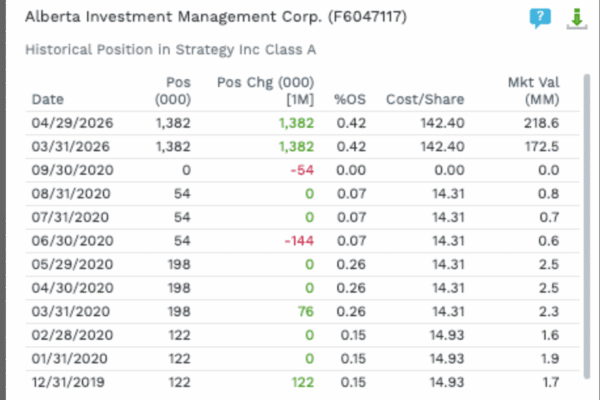The width and height of the screenshot is (600, 400).
Task: Click the green download arrow icon
Action: coord(577,19)
